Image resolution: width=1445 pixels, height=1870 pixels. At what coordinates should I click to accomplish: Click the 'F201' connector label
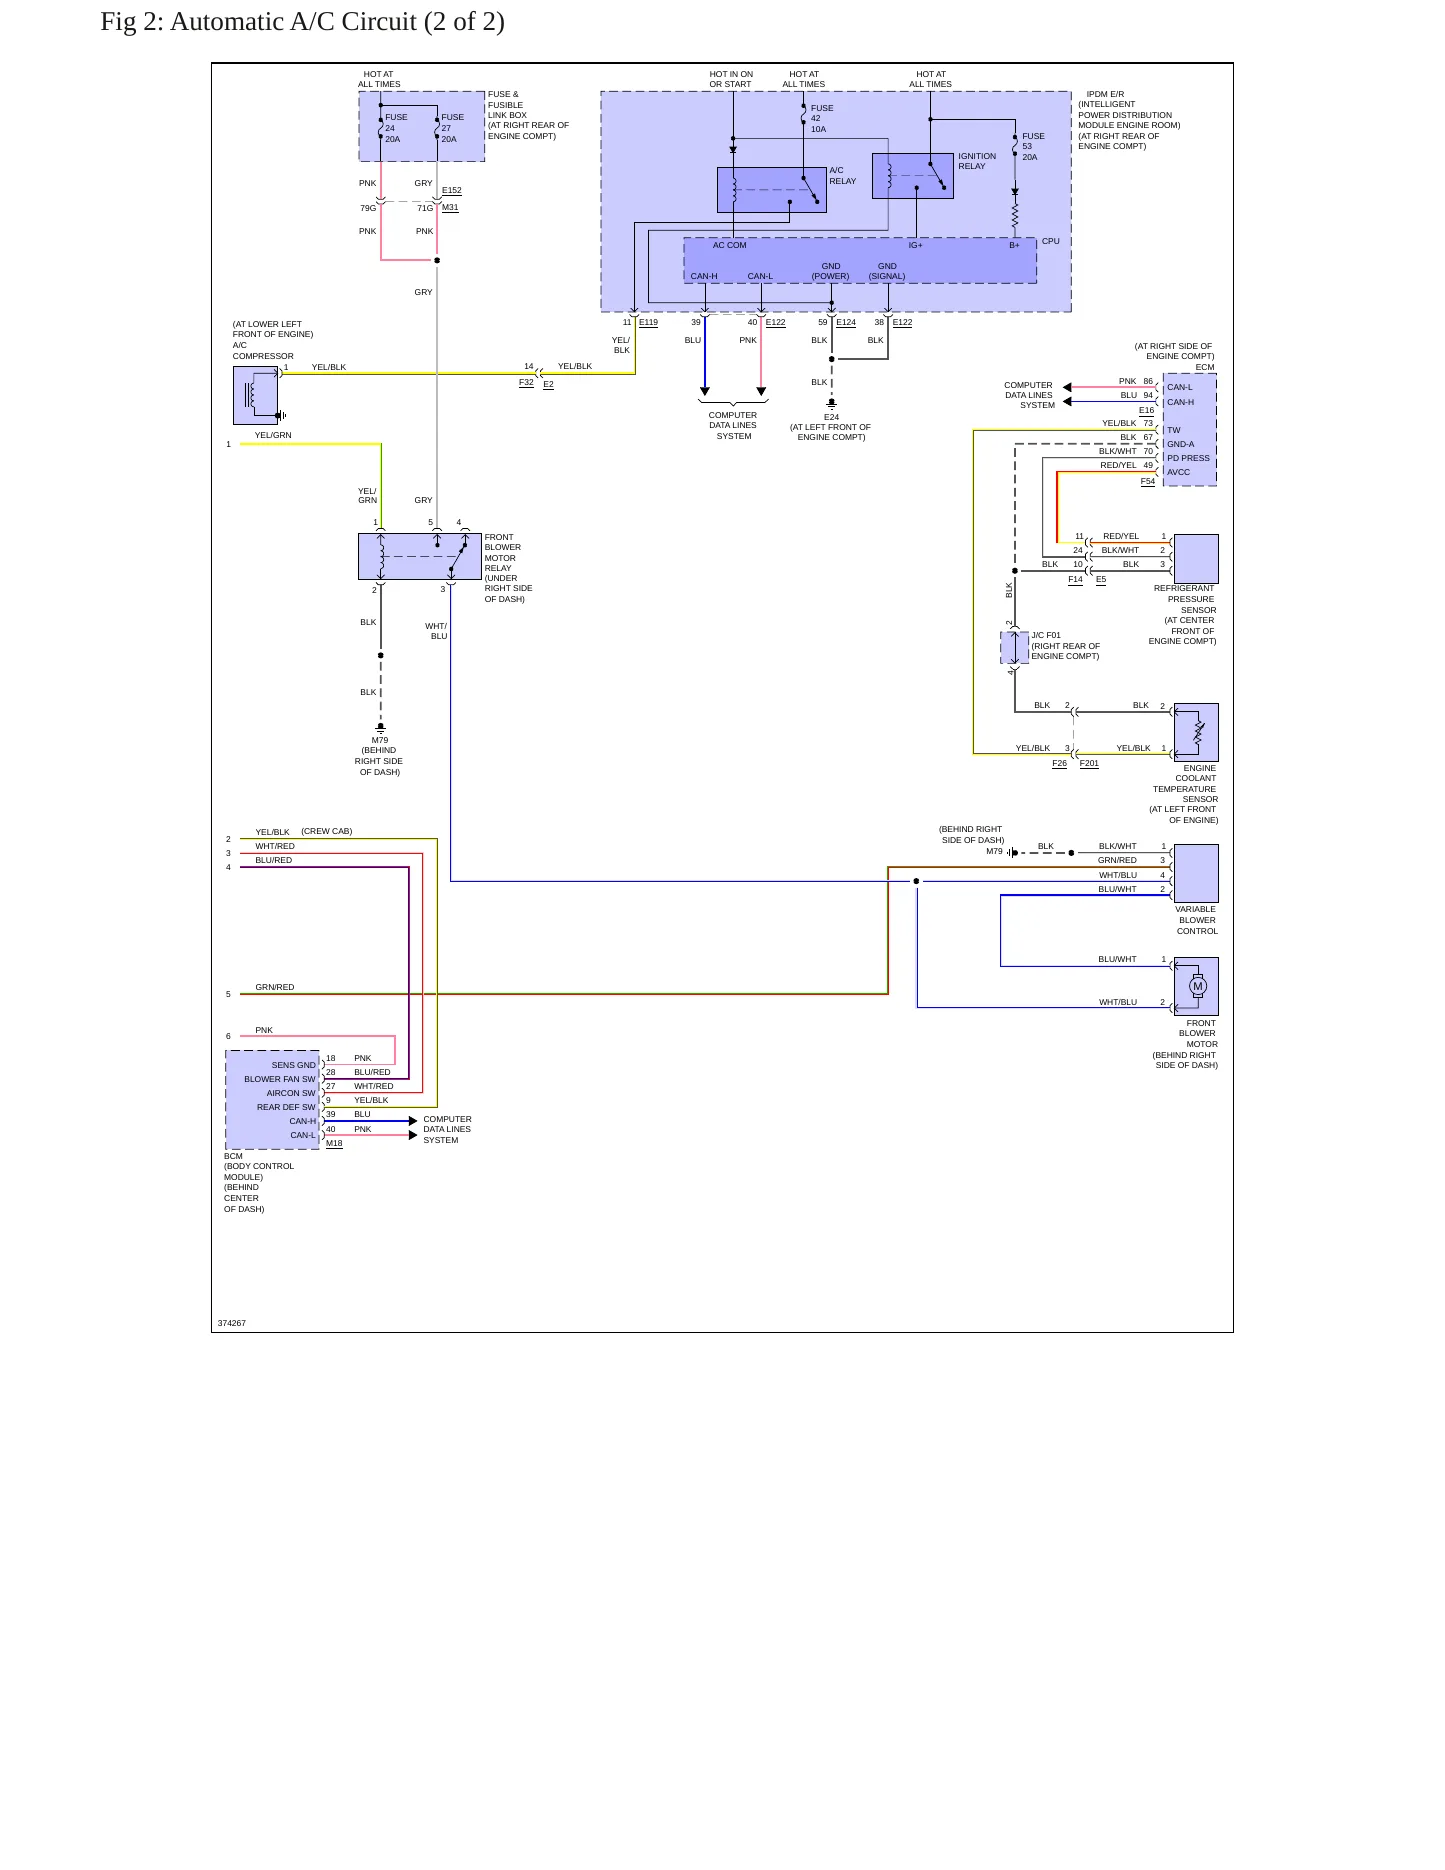(x=1089, y=763)
